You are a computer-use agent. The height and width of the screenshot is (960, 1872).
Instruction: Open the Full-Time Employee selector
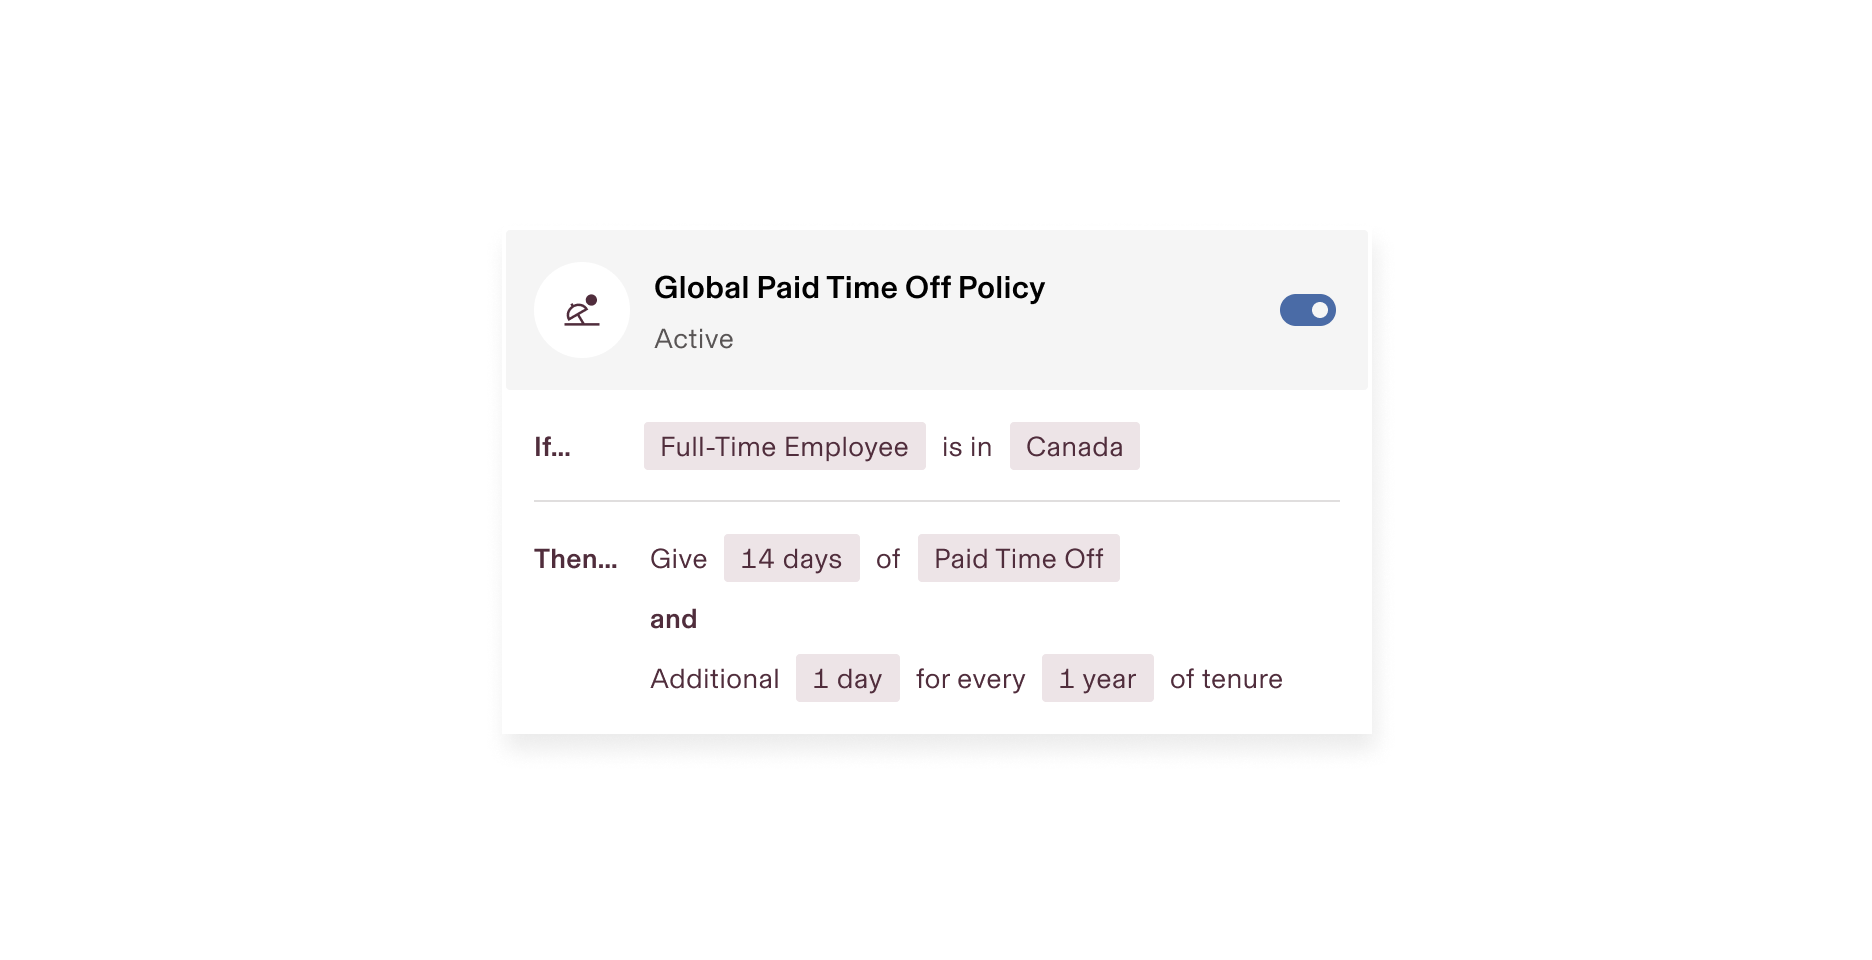(784, 447)
